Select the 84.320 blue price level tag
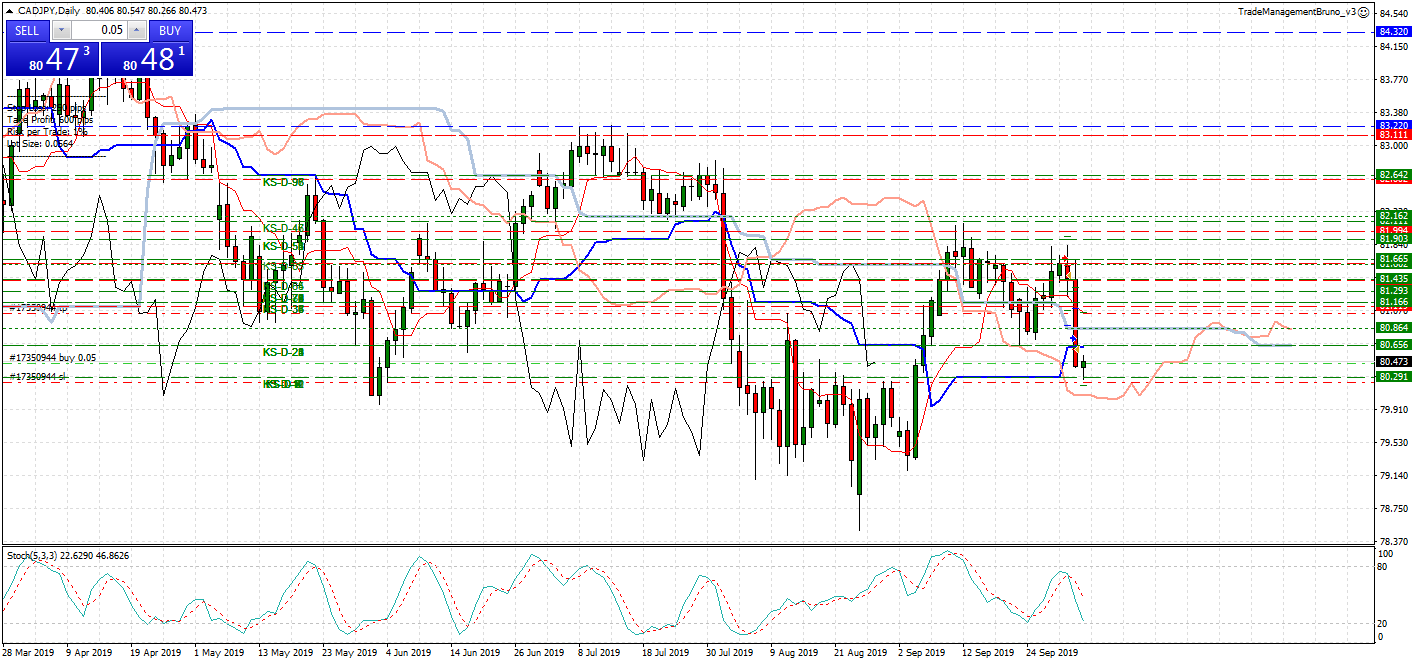The image size is (1415, 664). (1393, 32)
